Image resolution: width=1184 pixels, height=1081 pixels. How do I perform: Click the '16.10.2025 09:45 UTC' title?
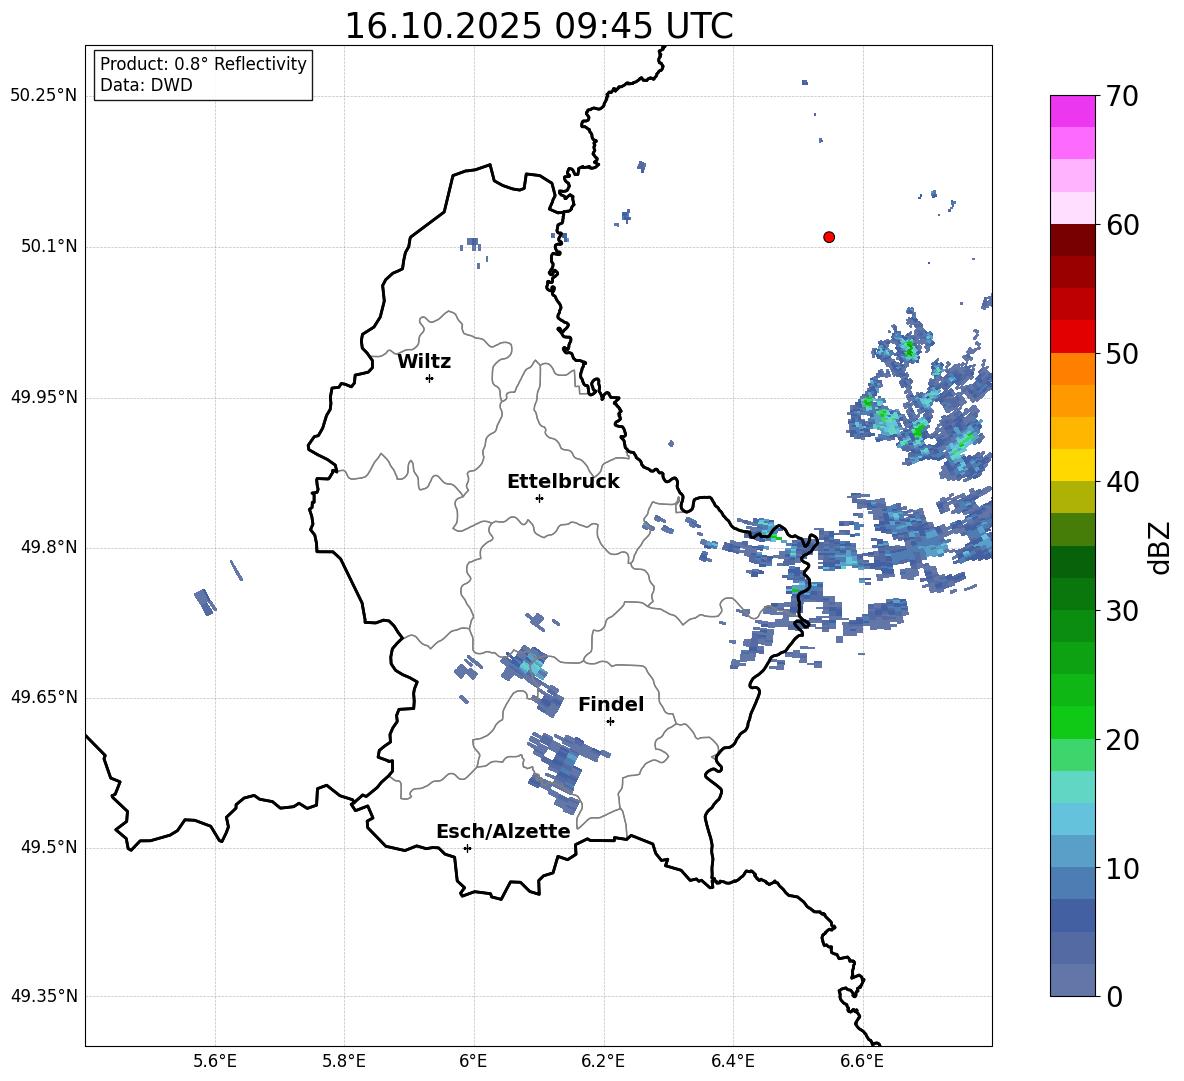(538, 26)
